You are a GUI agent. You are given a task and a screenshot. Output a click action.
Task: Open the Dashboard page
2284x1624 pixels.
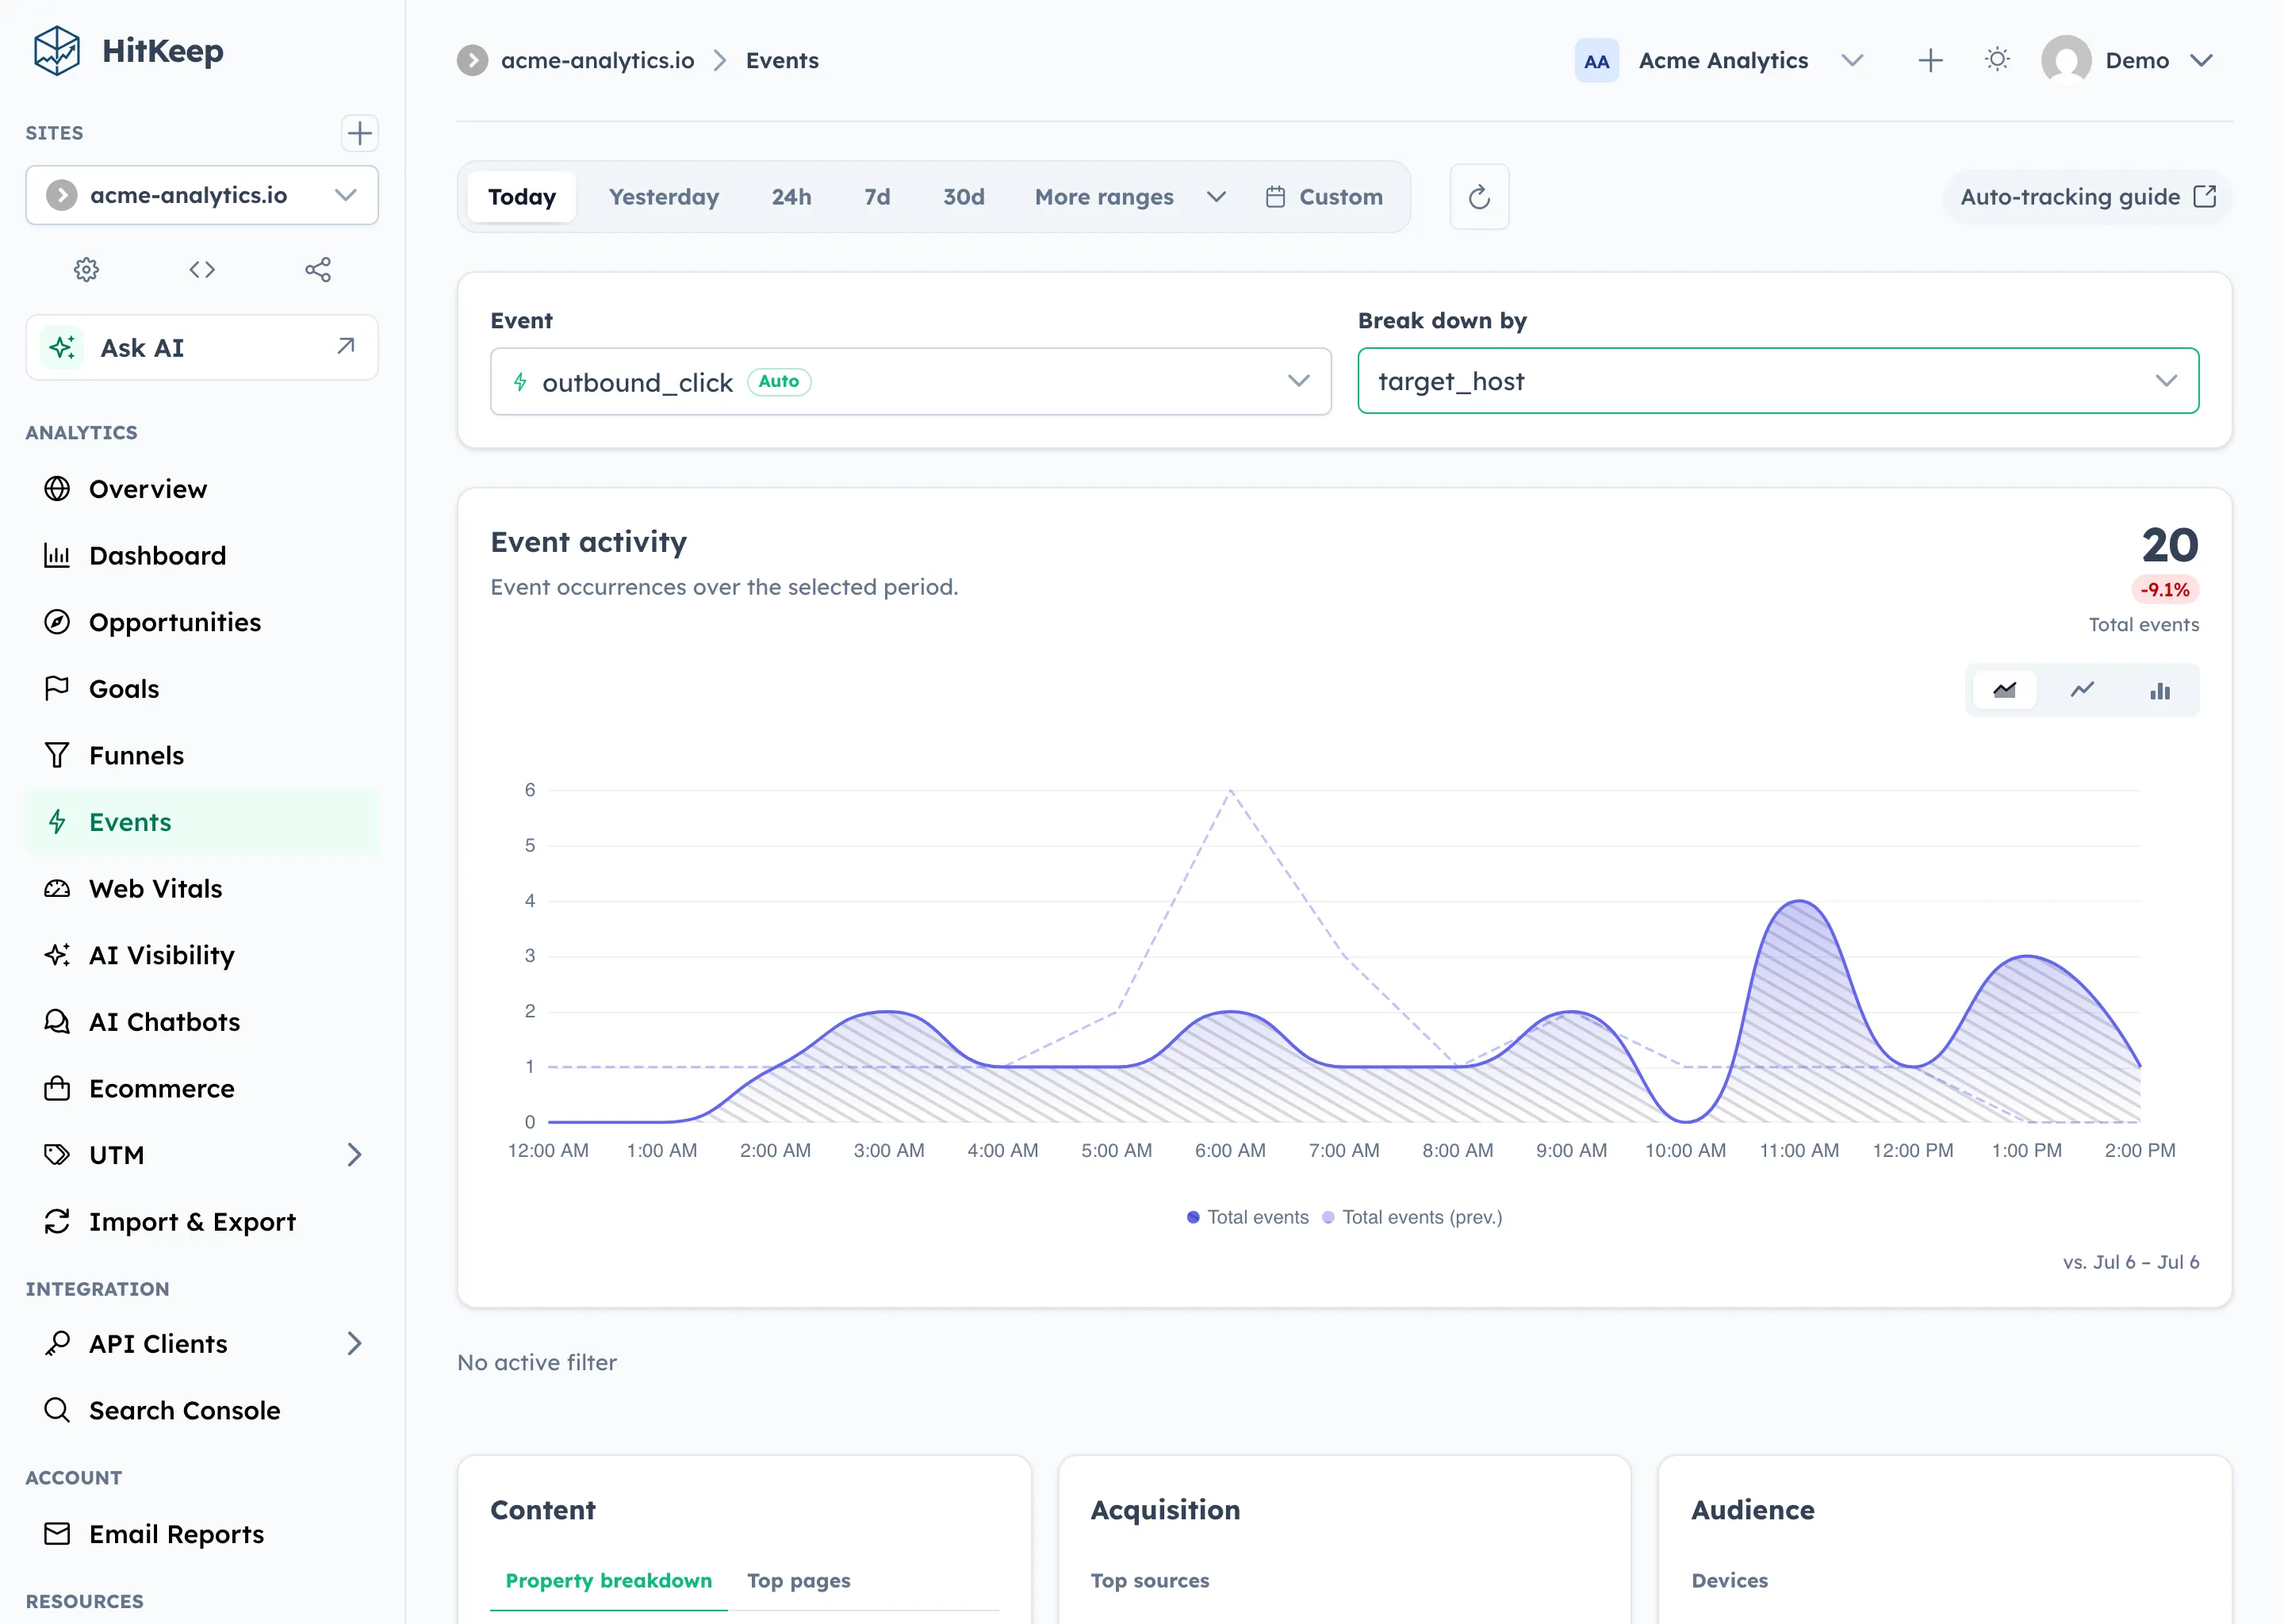[202, 556]
